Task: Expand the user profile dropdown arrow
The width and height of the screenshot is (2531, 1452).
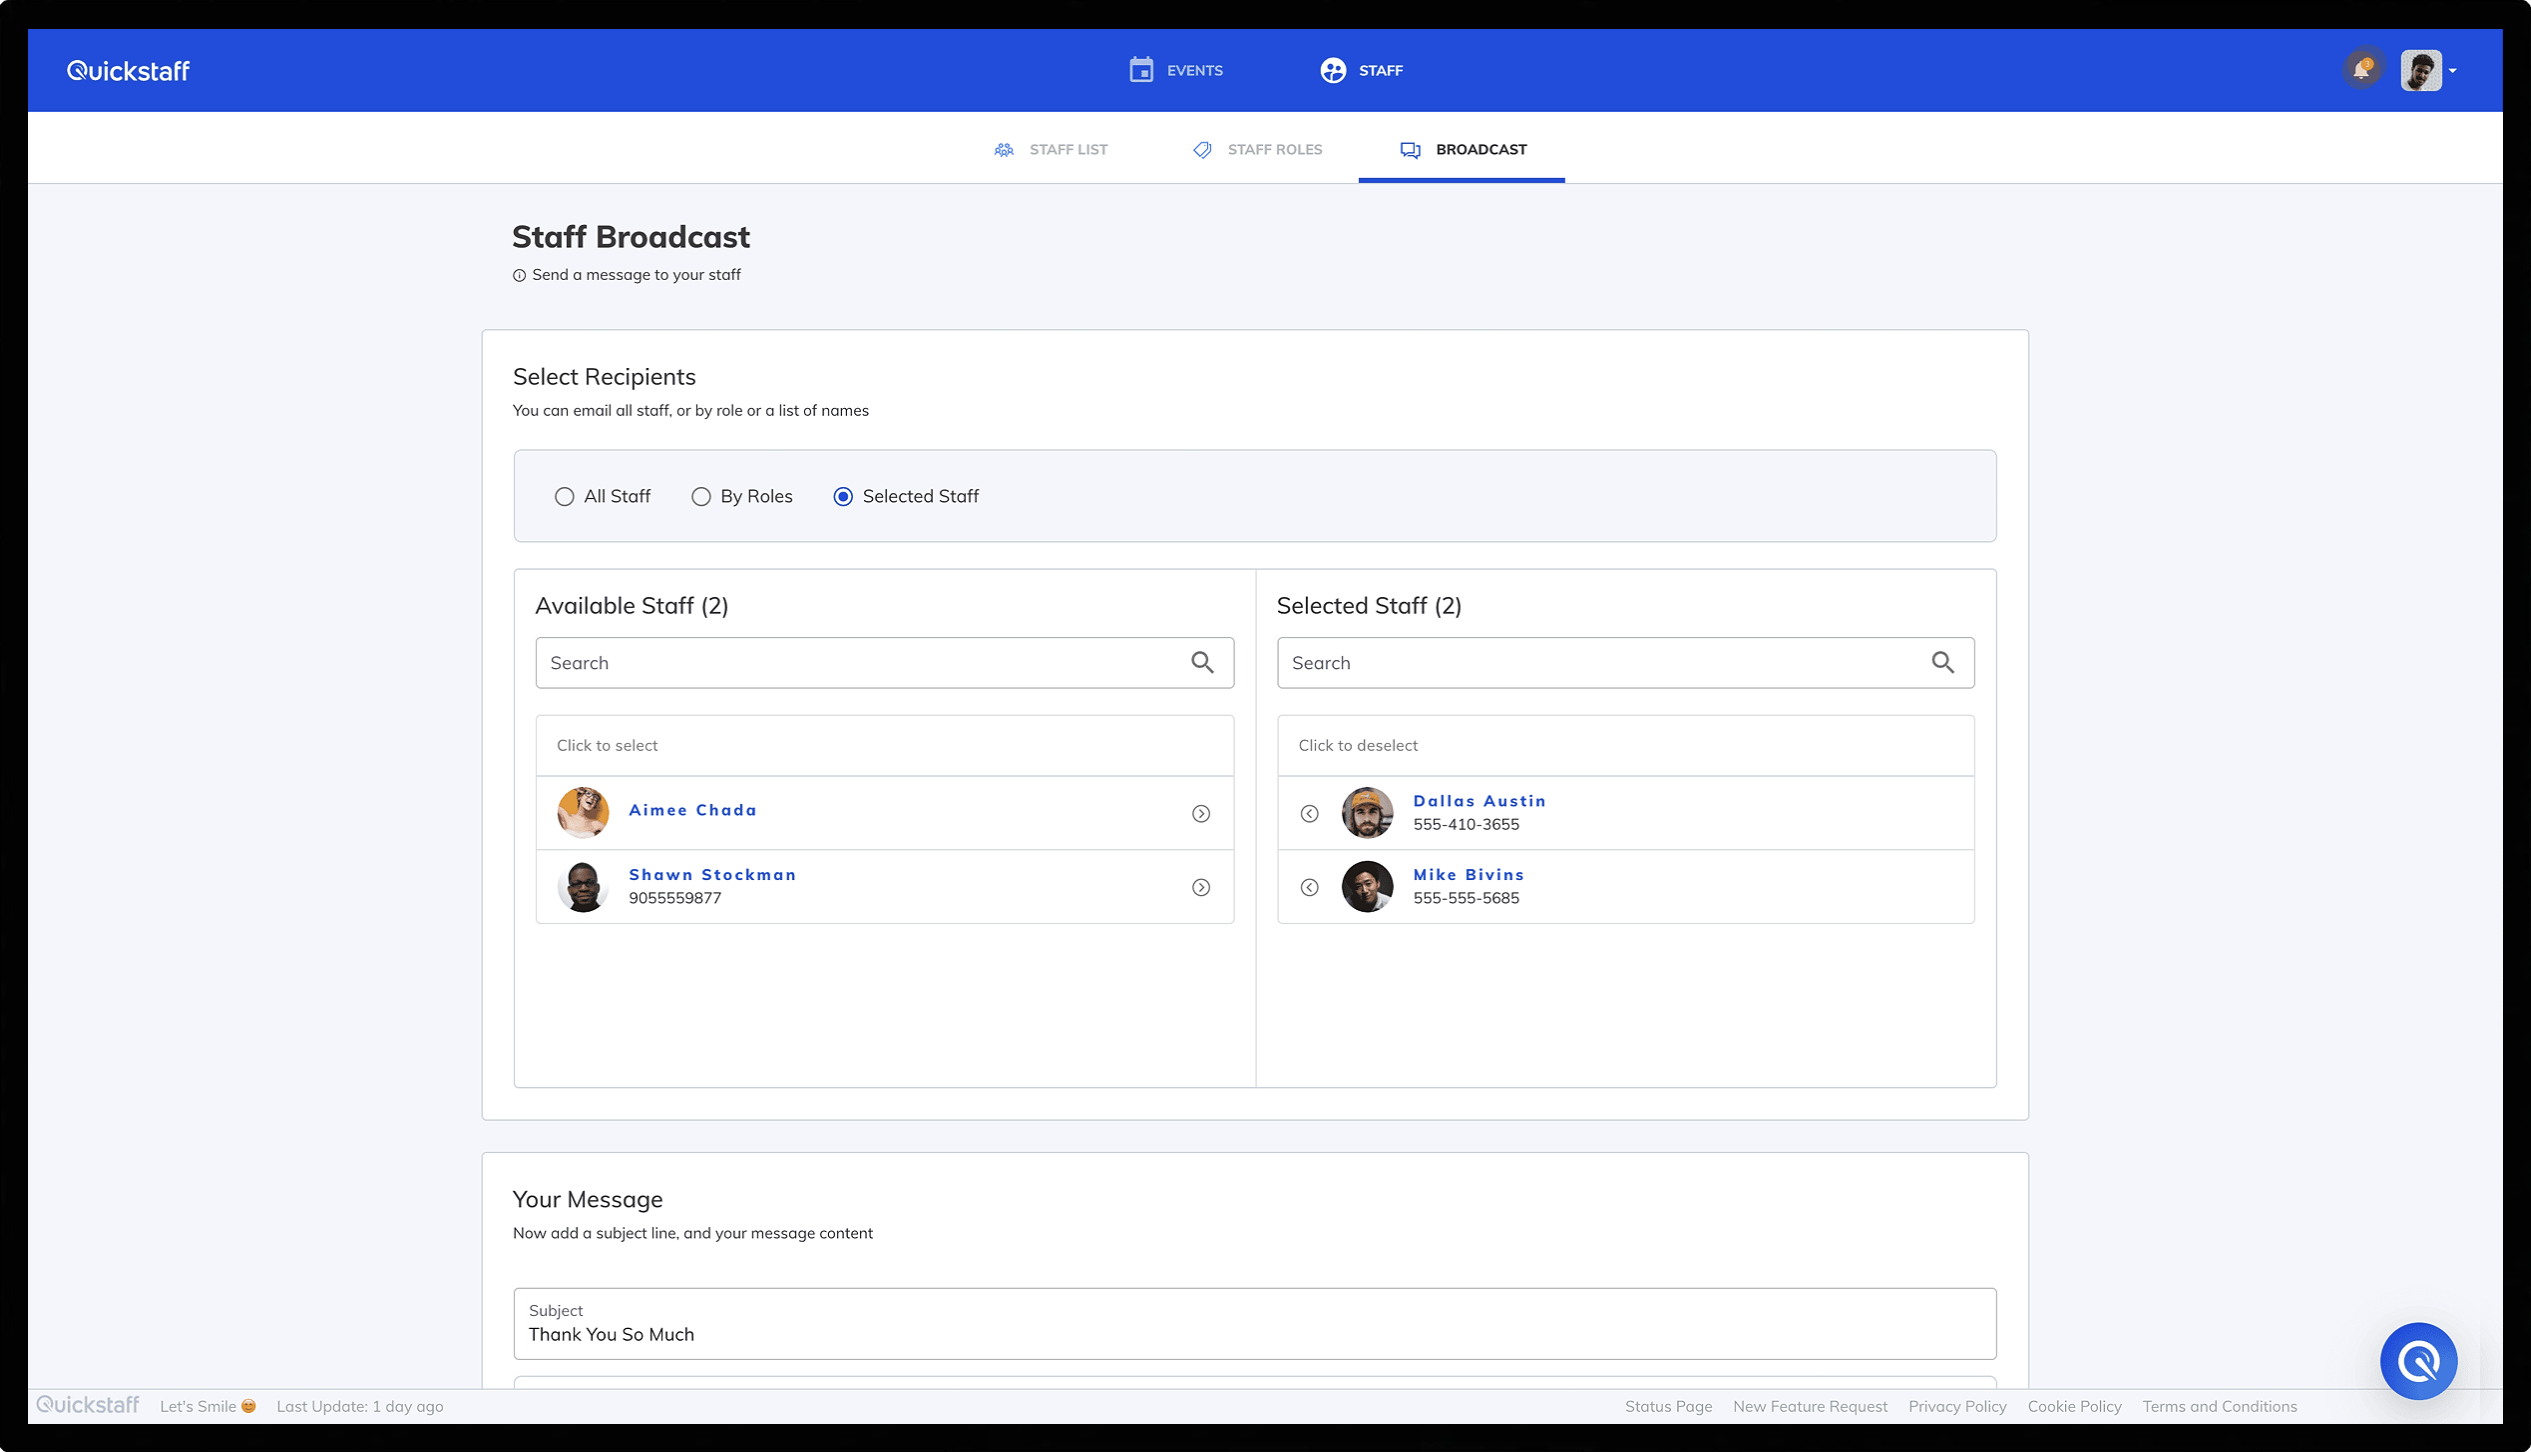Action: coord(2453,71)
